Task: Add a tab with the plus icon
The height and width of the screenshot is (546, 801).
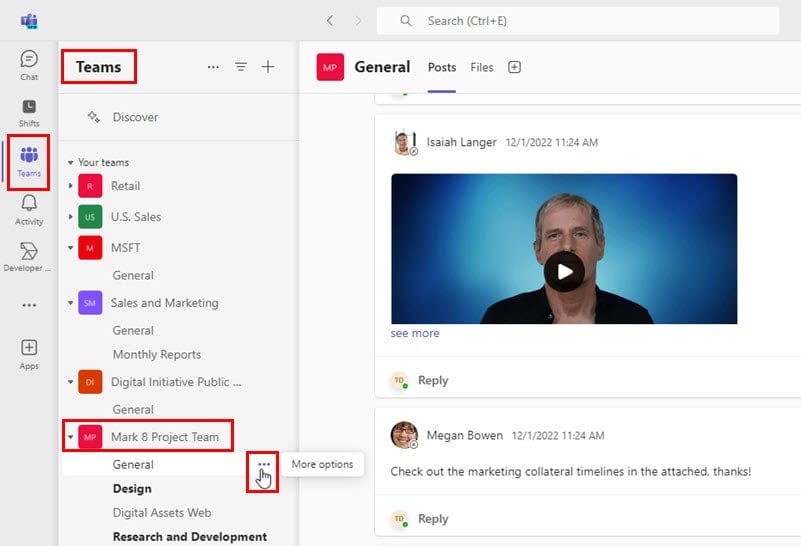Action: point(514,67)
